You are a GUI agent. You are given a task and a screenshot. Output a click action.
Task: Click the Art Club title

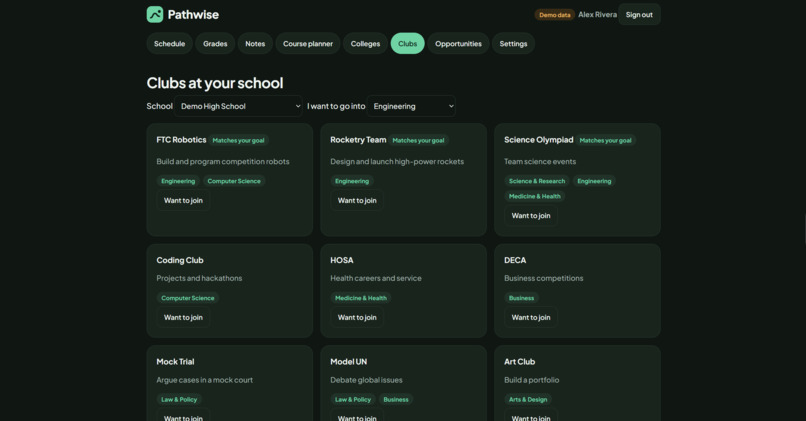click(x=520, y=362)
